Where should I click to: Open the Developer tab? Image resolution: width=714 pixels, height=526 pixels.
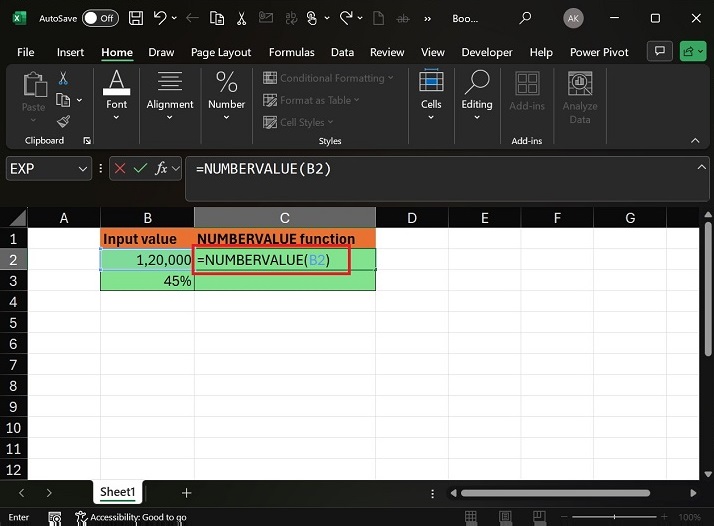click(487, 52)
